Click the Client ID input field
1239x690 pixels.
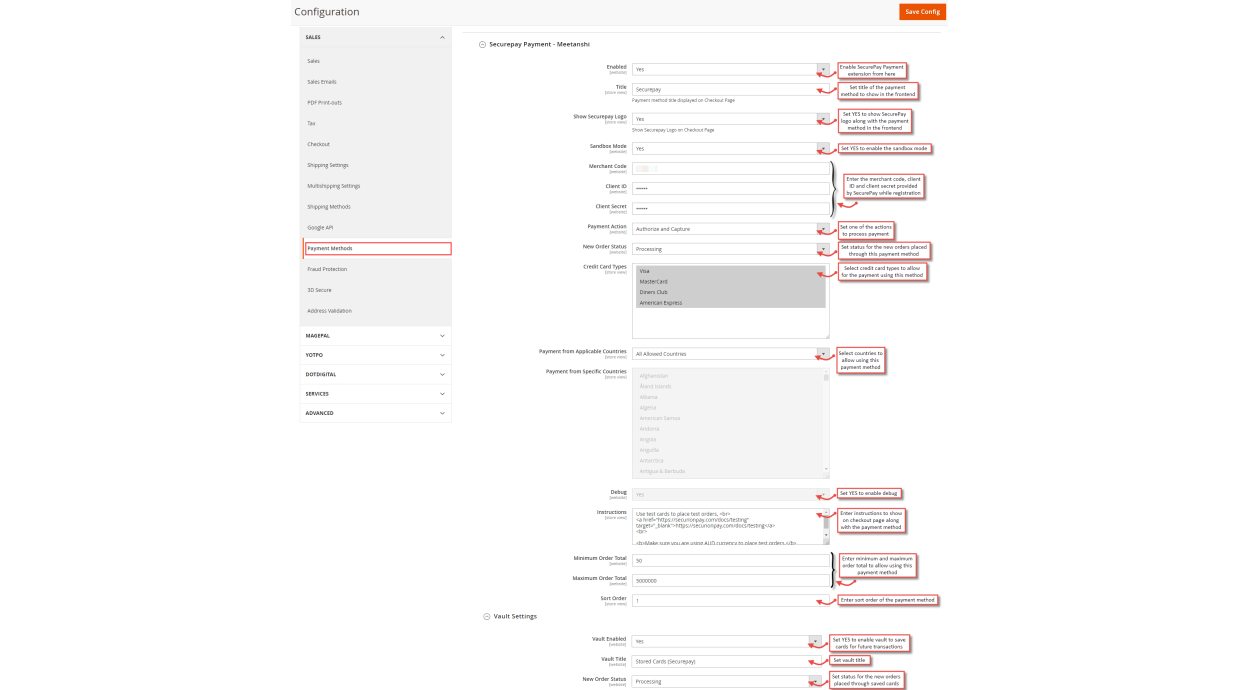[731, 188]
